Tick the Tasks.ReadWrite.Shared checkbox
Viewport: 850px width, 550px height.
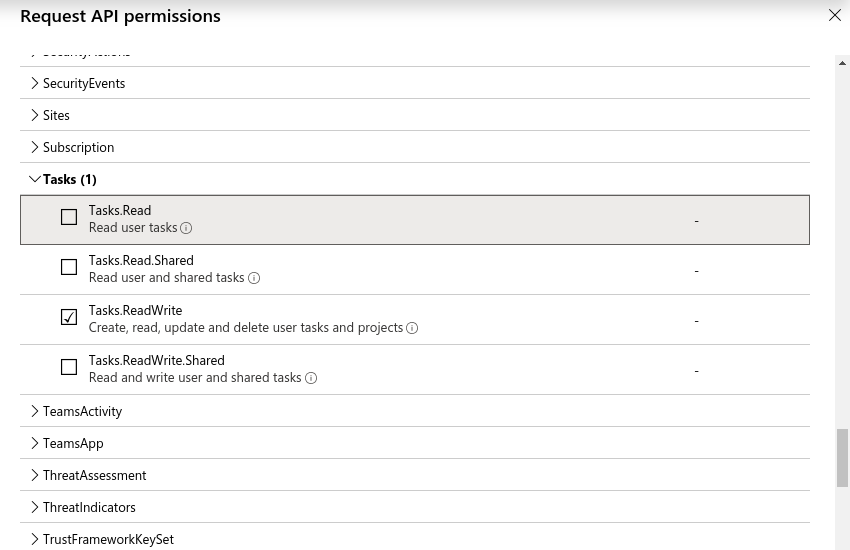pos(69,367)
